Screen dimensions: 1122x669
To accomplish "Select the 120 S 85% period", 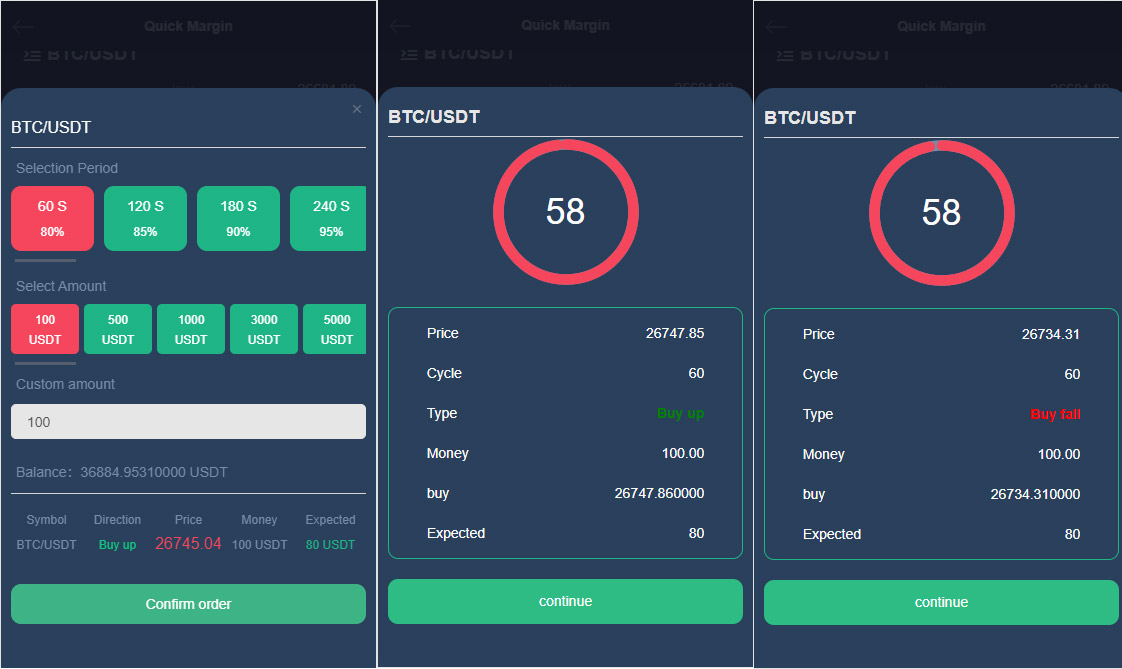I will [145, 218].
